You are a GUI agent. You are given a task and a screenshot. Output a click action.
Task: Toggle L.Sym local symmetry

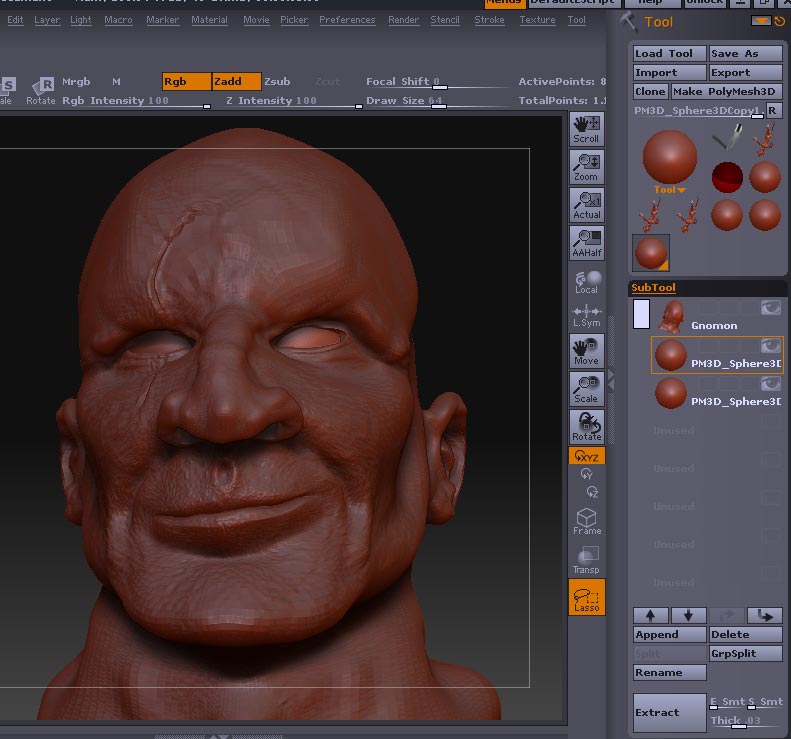click(x=586, y=316)
